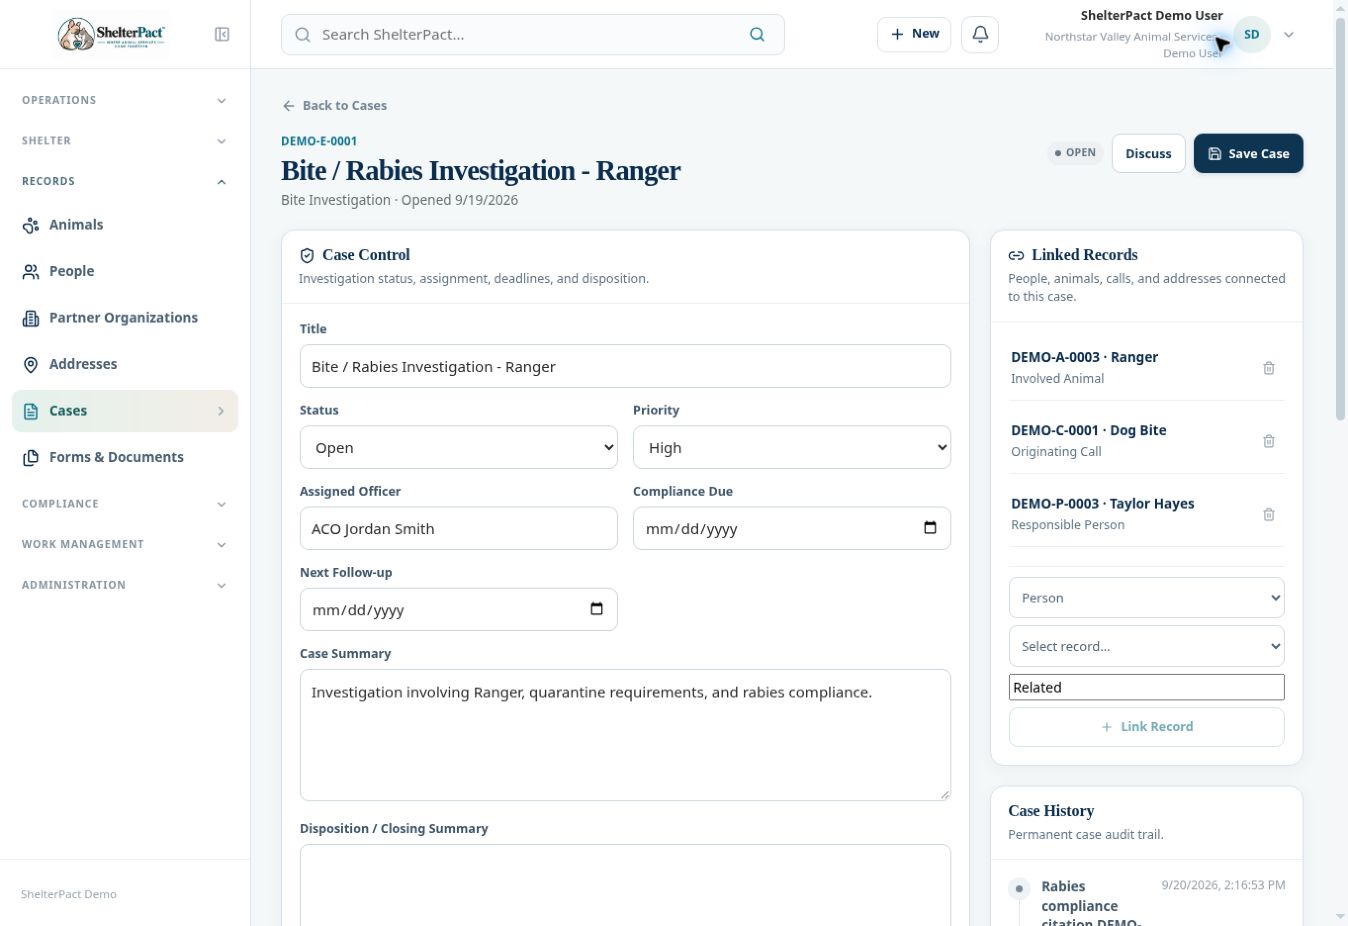This screenshot has height=926, width=1348.
Task: Focus the Search ShelterPact field
Action: [532, 34]
